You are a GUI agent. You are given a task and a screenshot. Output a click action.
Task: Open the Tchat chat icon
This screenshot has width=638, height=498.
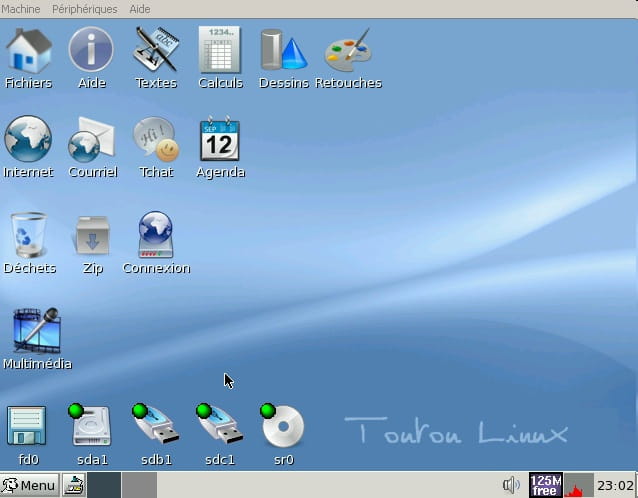click(156, 139)
